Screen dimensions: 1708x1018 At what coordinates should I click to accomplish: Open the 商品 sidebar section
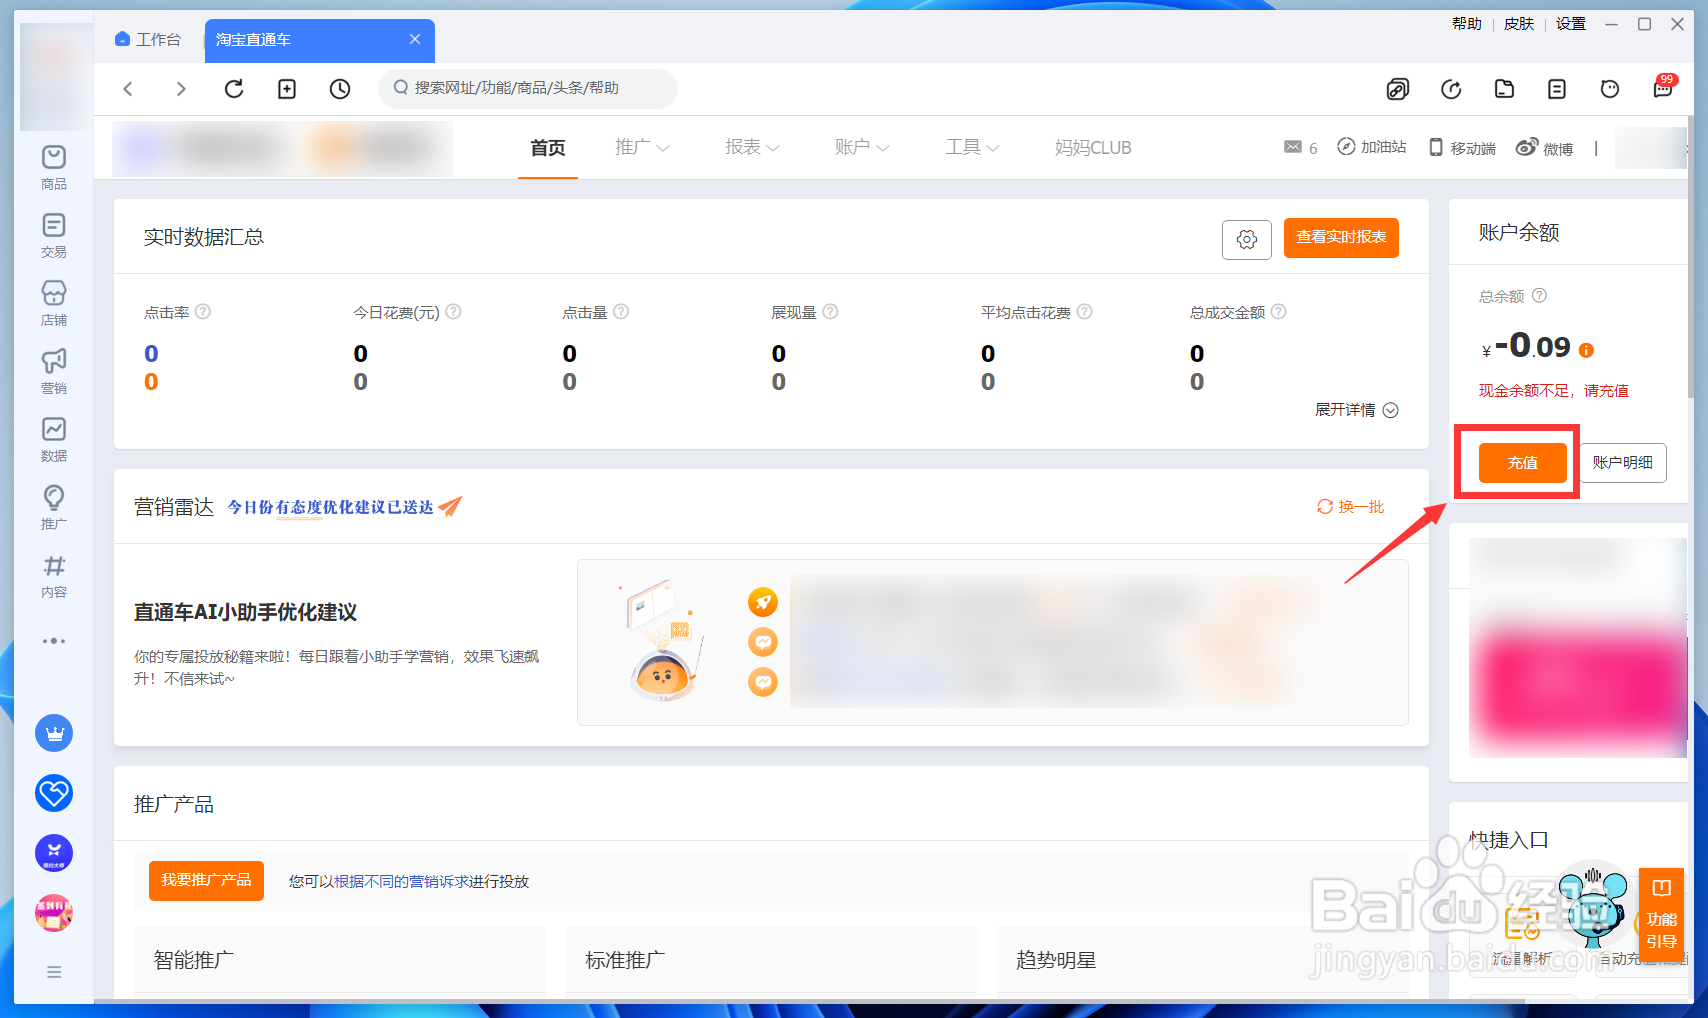[54, 167]
